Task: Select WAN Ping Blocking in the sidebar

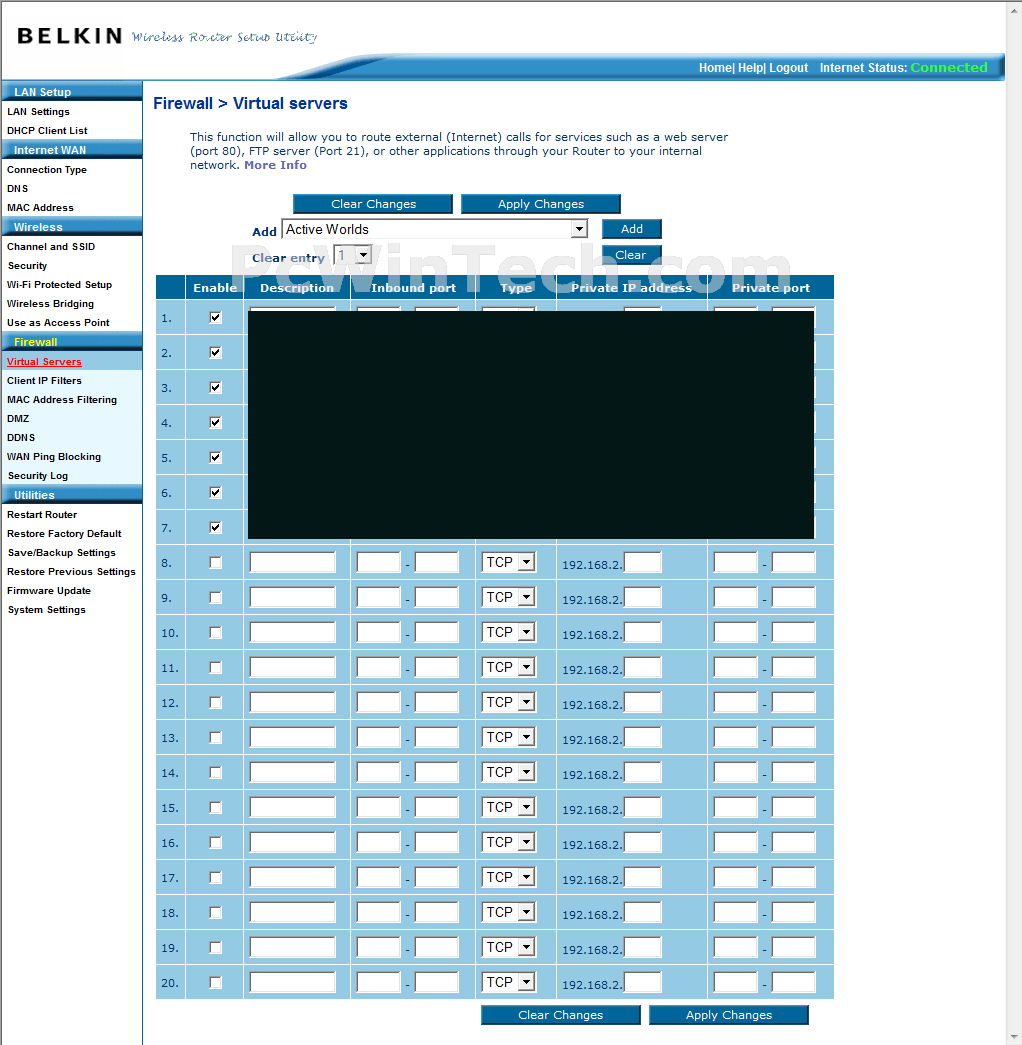Action: (x=54, y=457)
